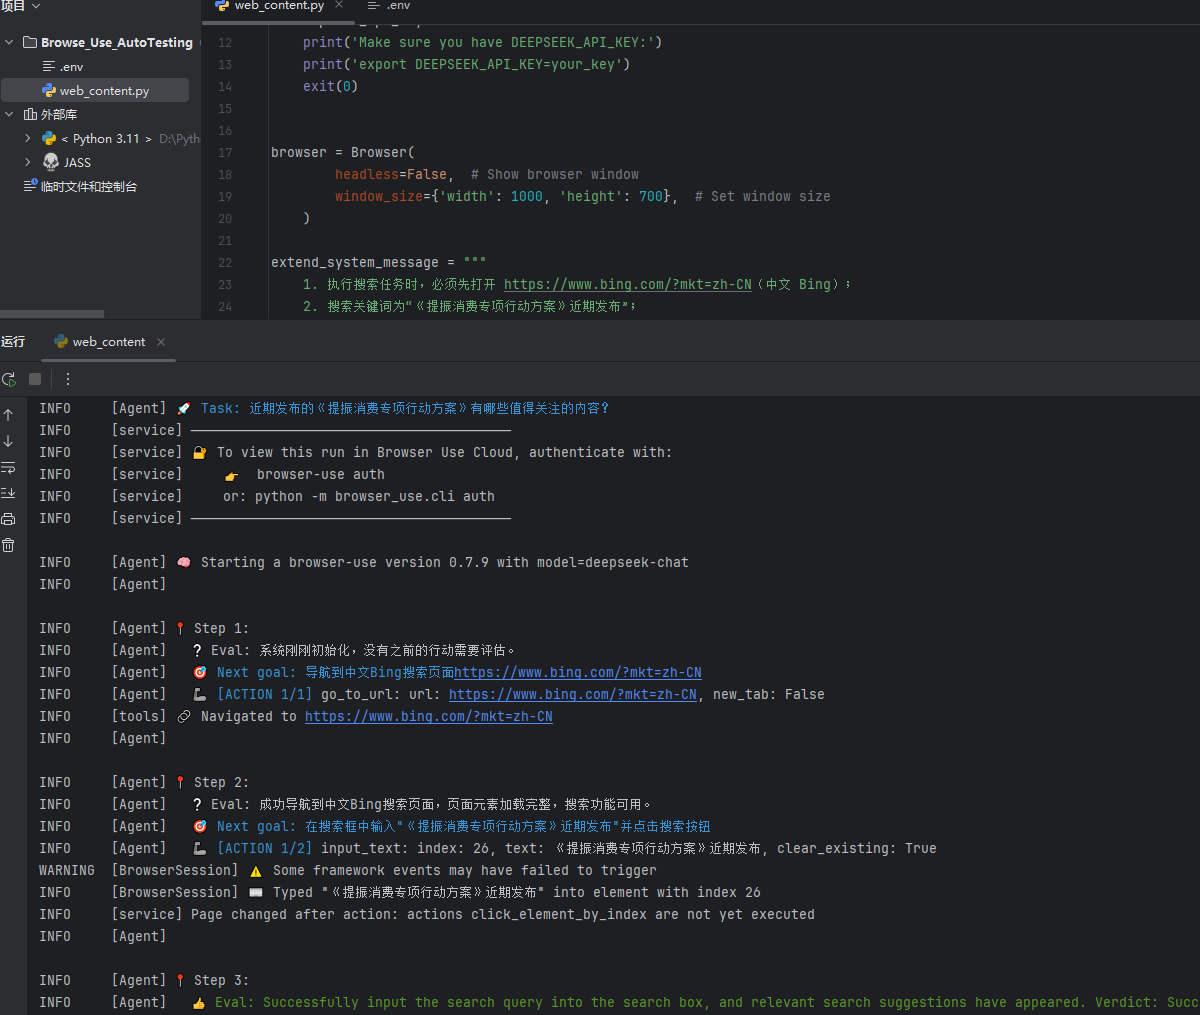Open the 项目 view dropdown
The width and height of the screenshot is (1200, 1015).
pos(21,6)
